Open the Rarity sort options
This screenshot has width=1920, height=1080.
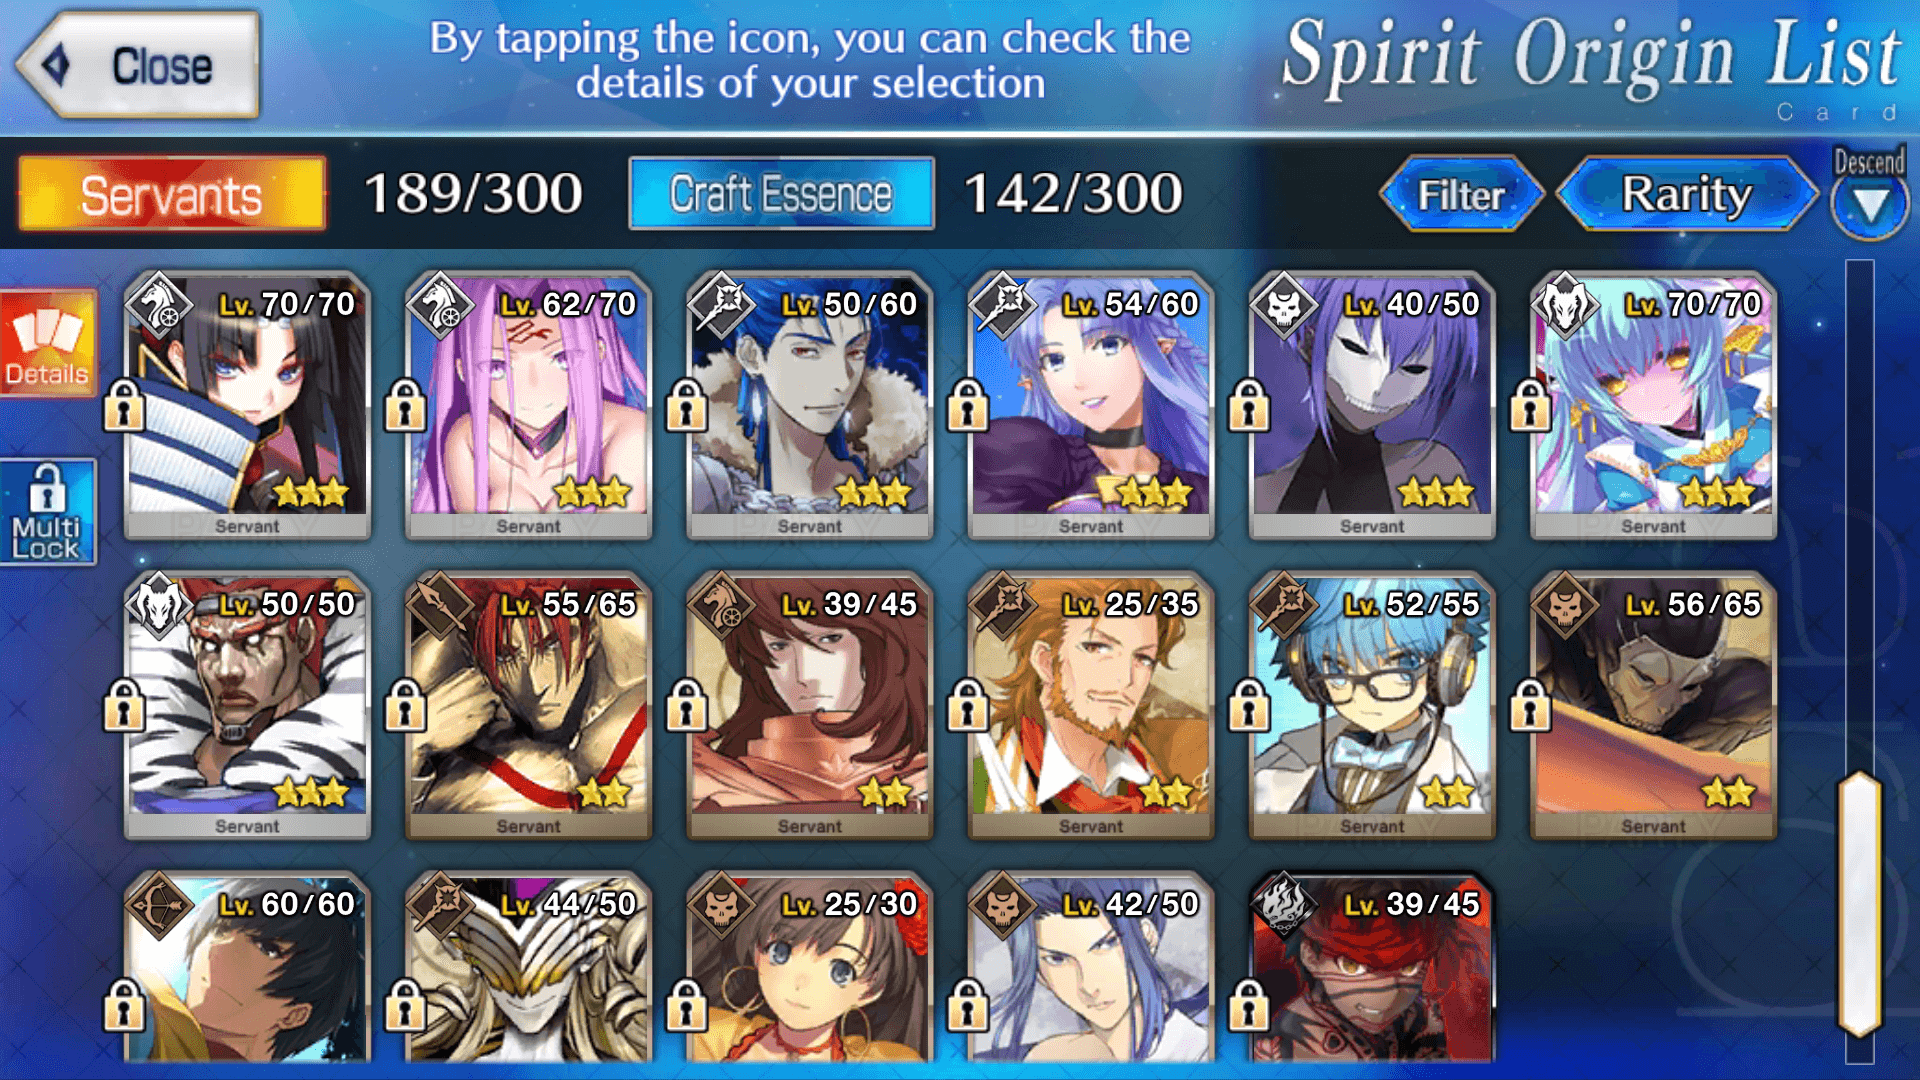[1687, 194]
